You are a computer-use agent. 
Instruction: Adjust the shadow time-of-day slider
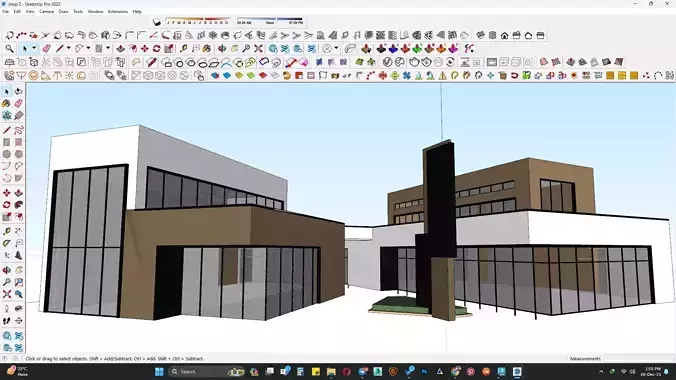point(270,21)
